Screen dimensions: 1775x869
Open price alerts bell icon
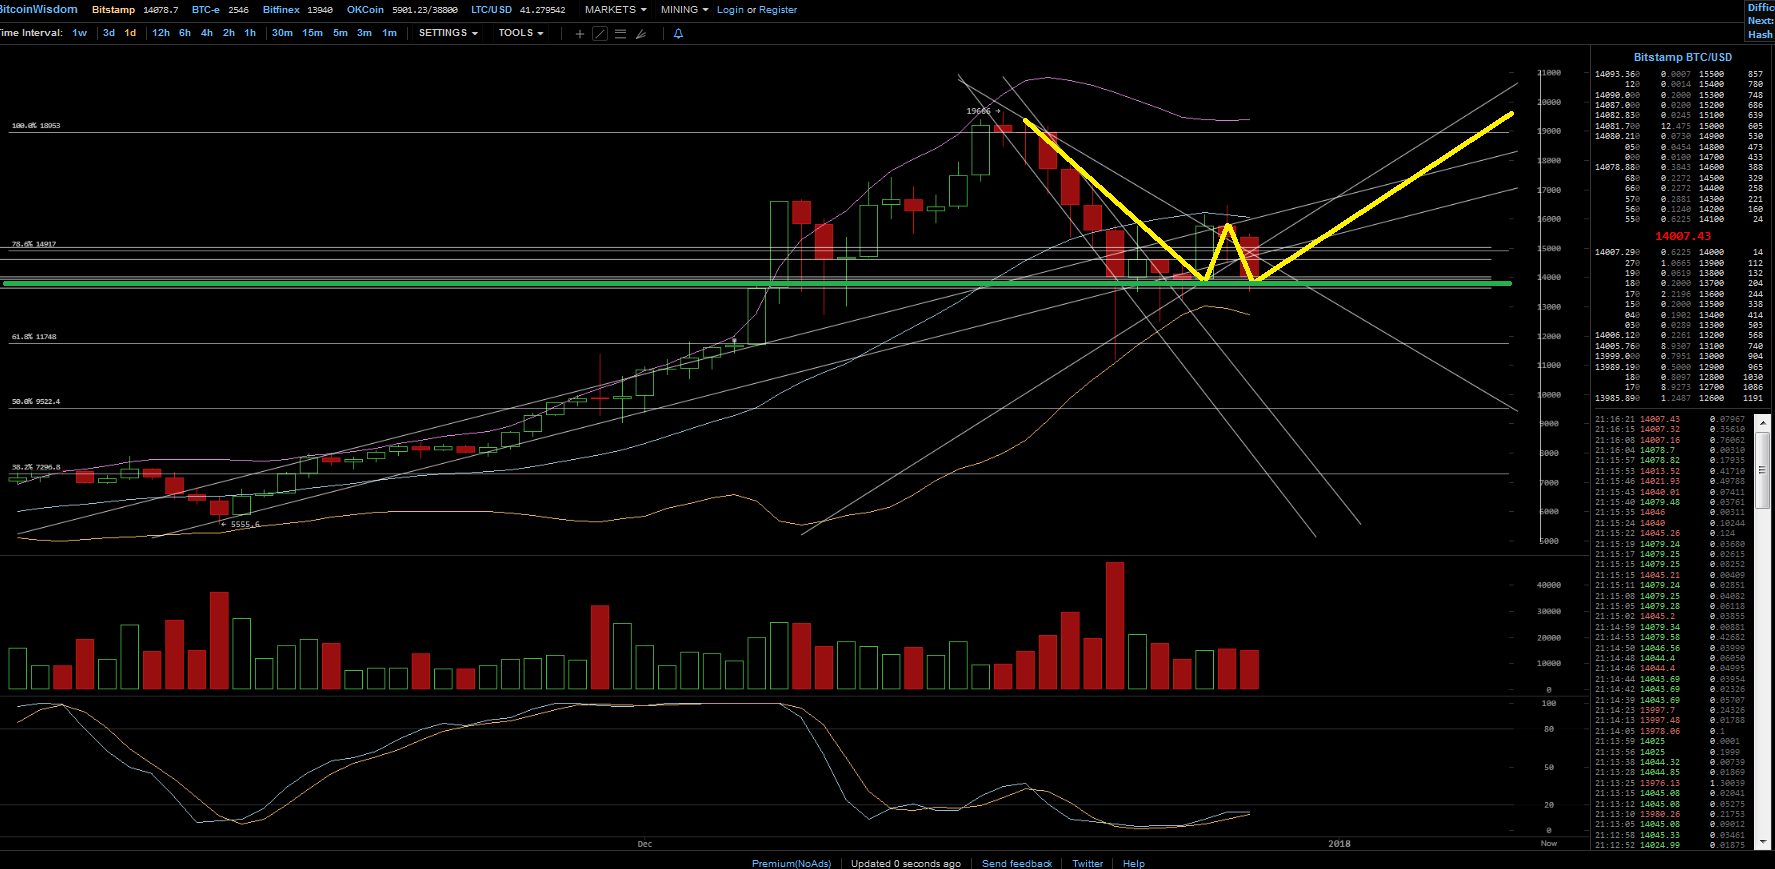pos(678,34)
